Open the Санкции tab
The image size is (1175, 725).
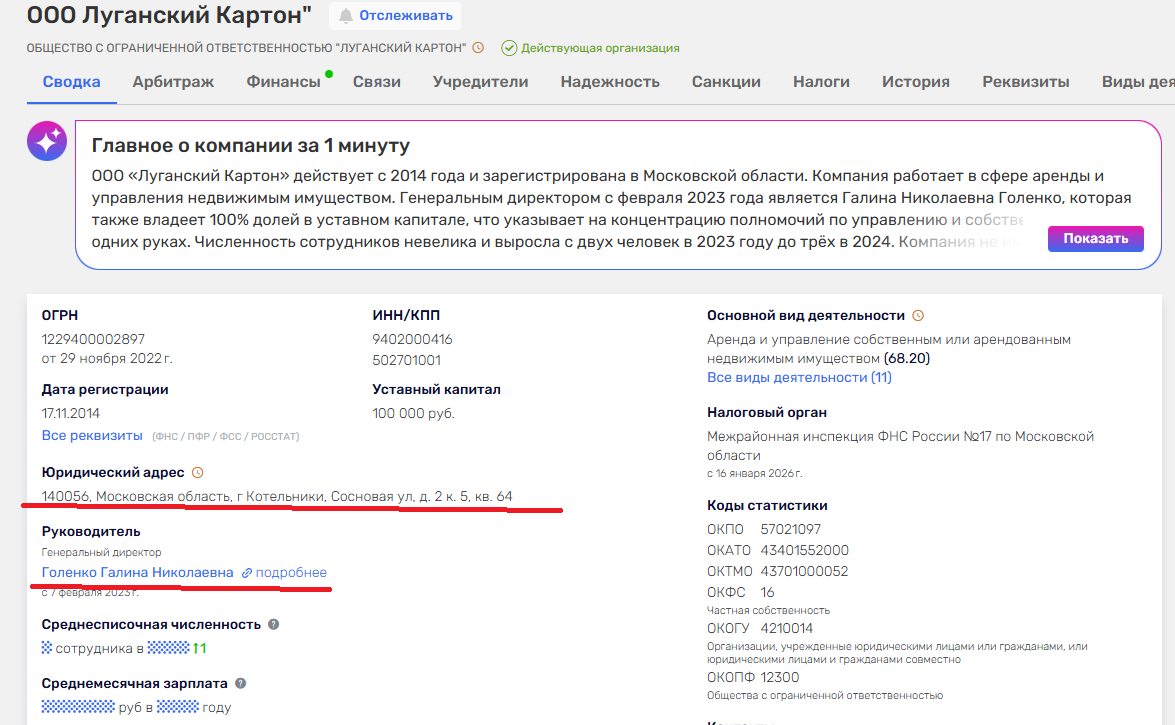[x=726, y=82]
